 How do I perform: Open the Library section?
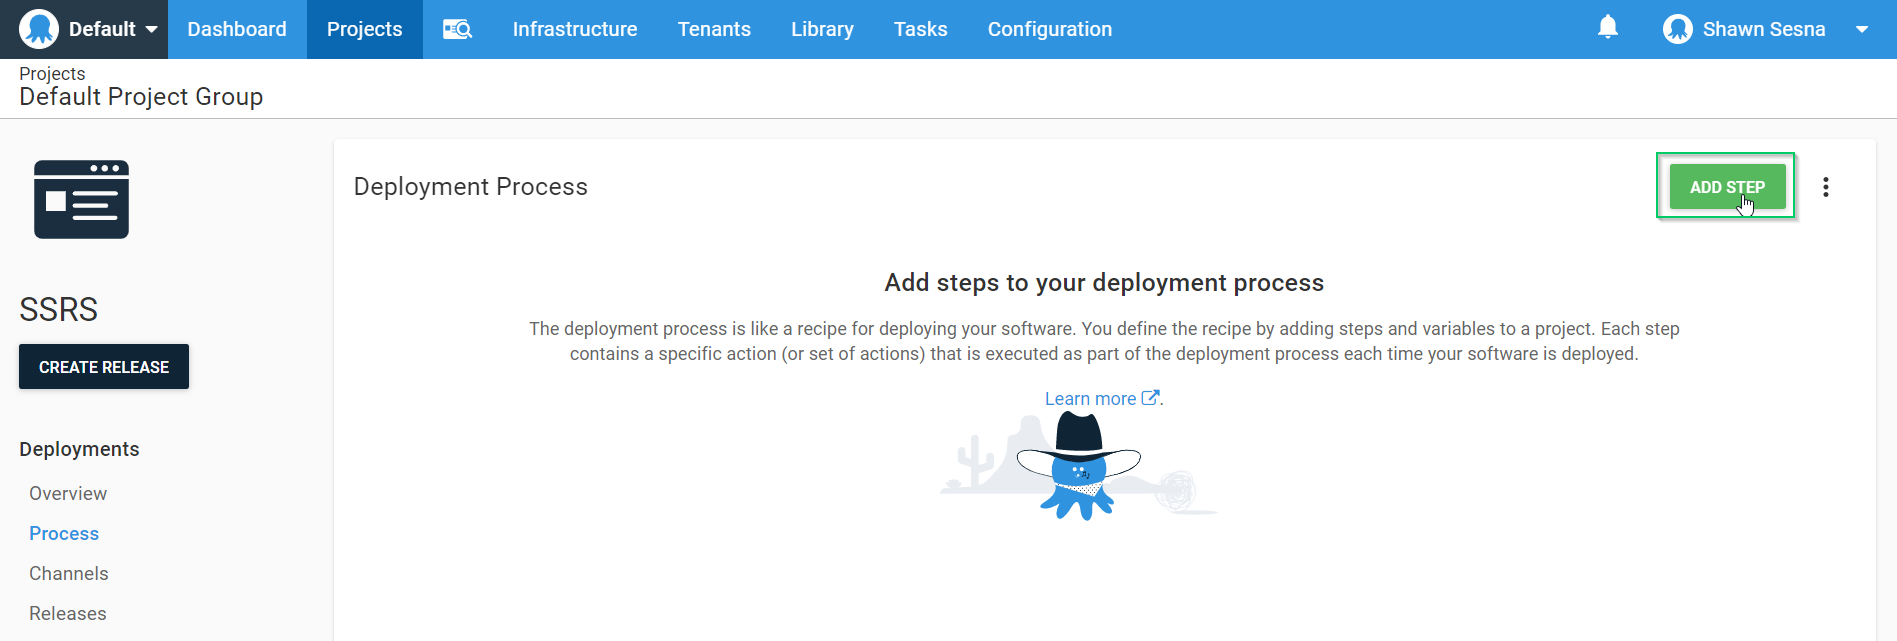pyautogui.click(x=822, y=29)
